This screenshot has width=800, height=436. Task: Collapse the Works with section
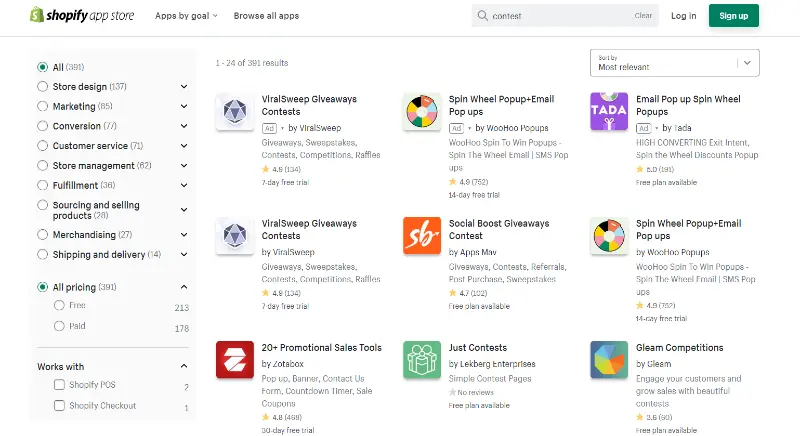[184, 366]
